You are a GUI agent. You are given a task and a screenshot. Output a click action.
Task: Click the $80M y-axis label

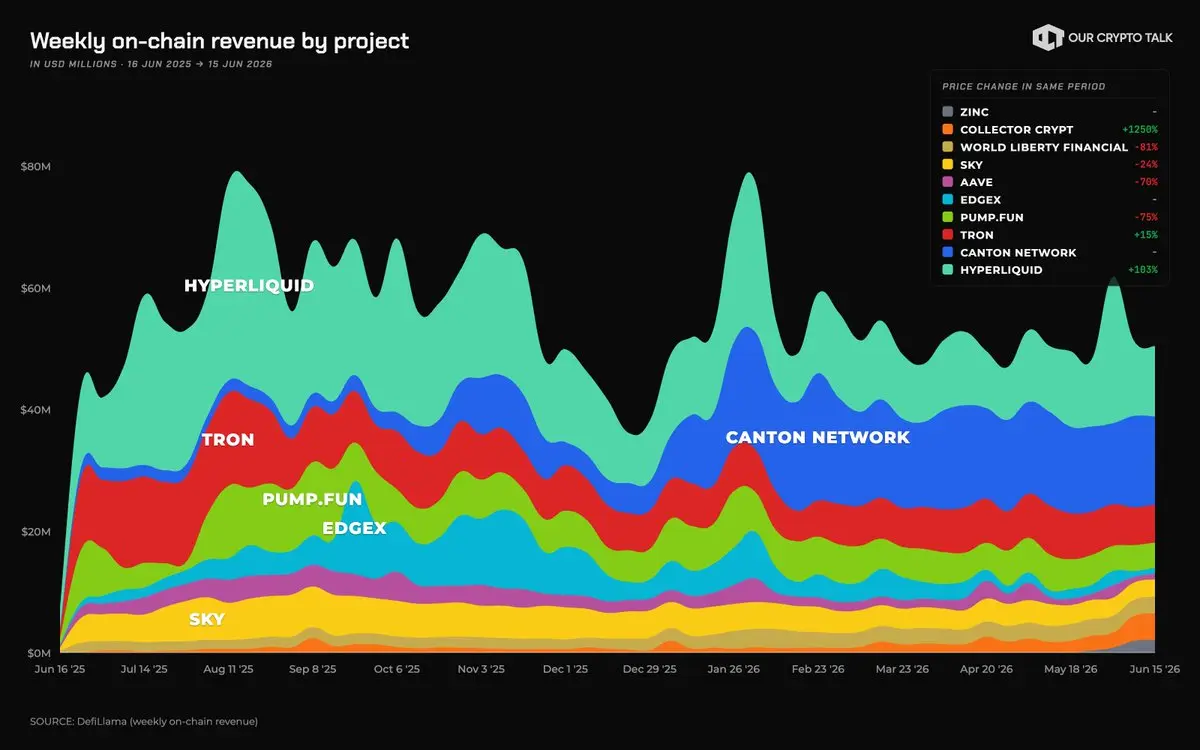click(36, 166)
